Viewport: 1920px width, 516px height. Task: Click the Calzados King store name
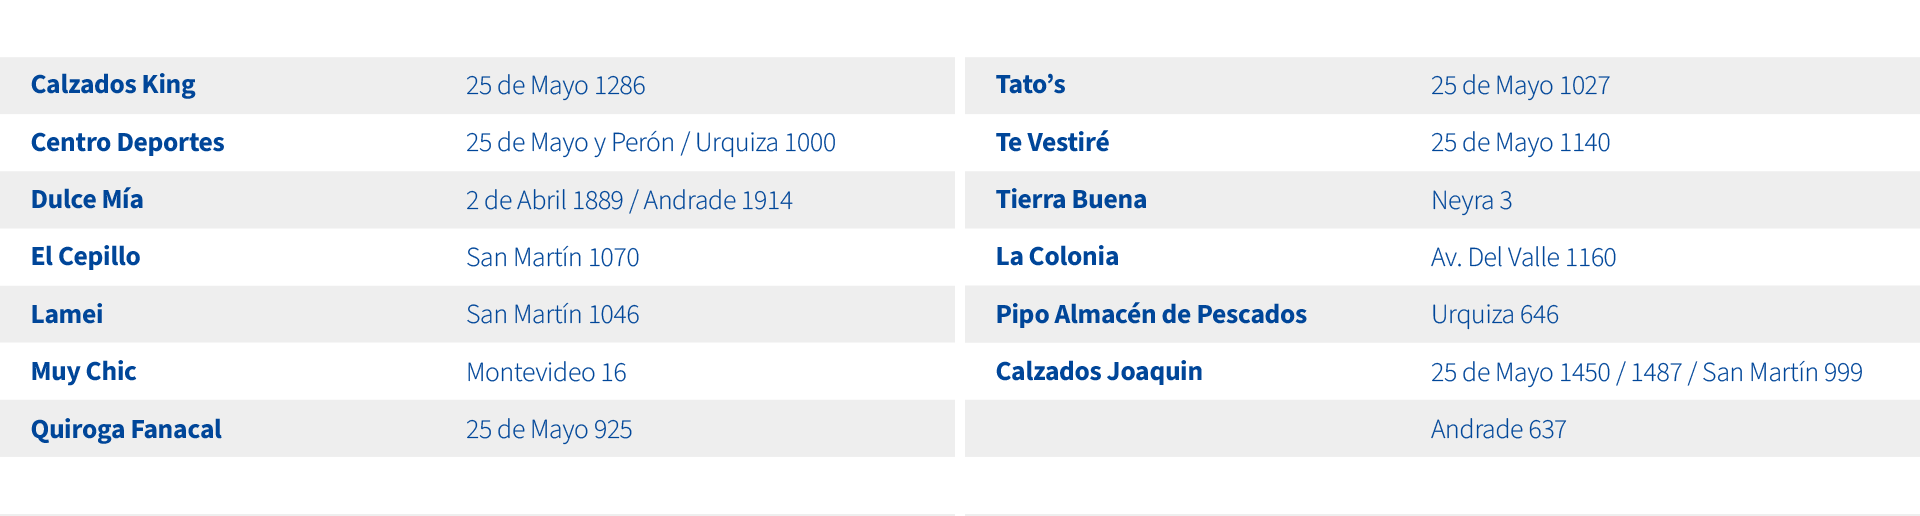113,85
